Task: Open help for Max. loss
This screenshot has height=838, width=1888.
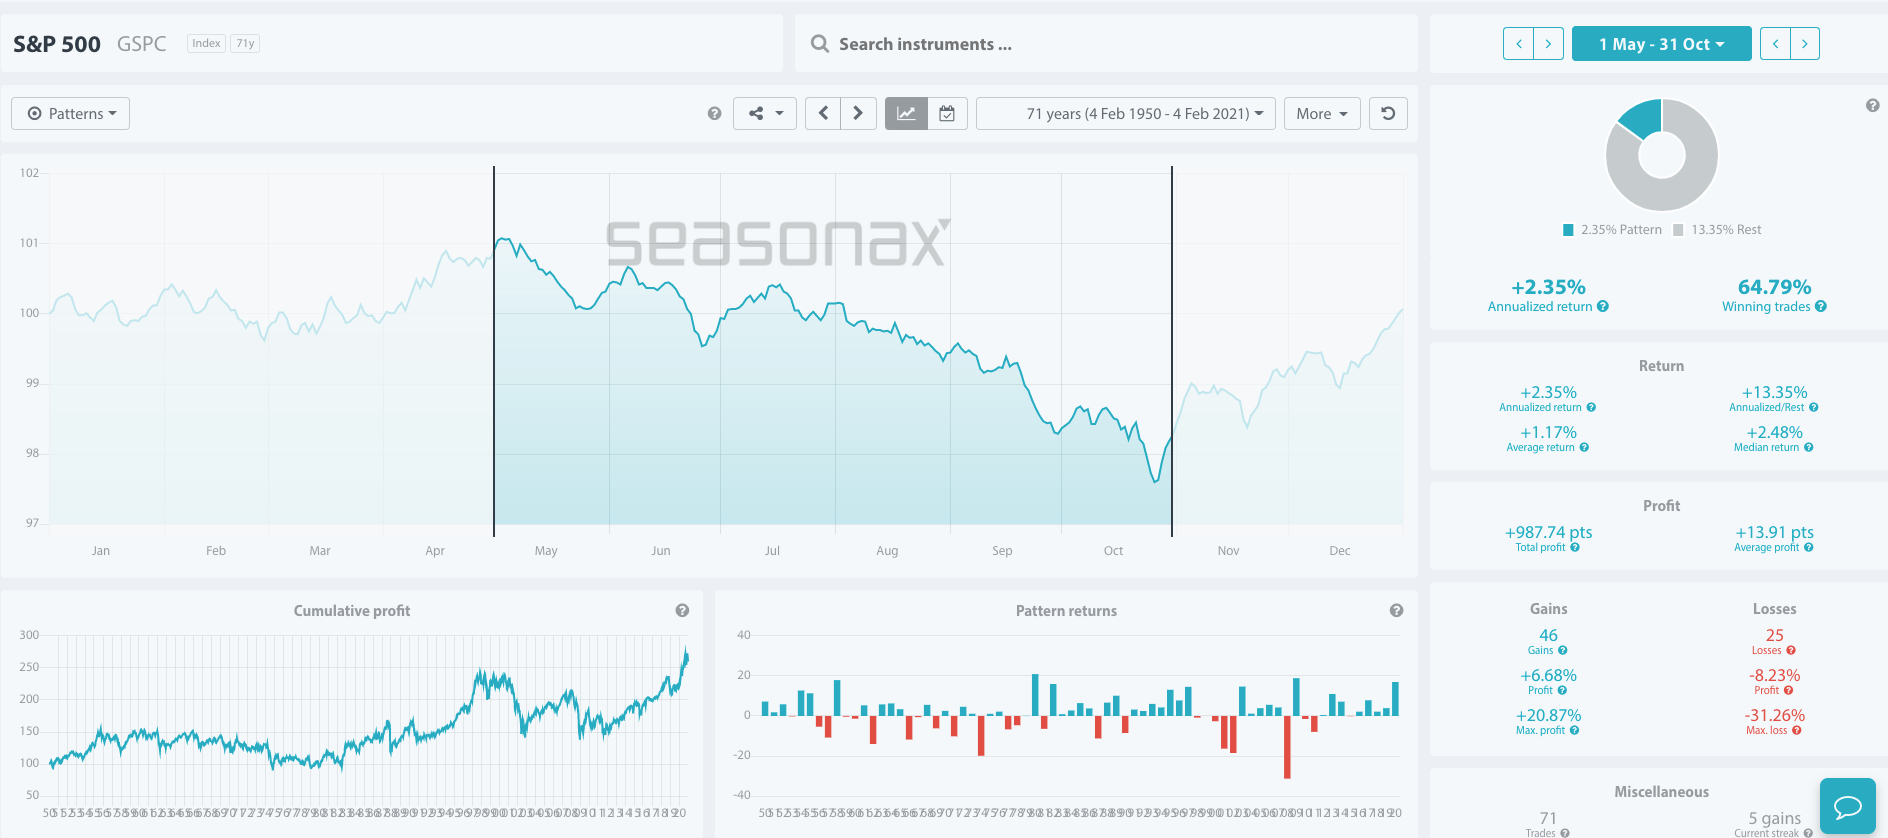Action: coord(1797,731)
